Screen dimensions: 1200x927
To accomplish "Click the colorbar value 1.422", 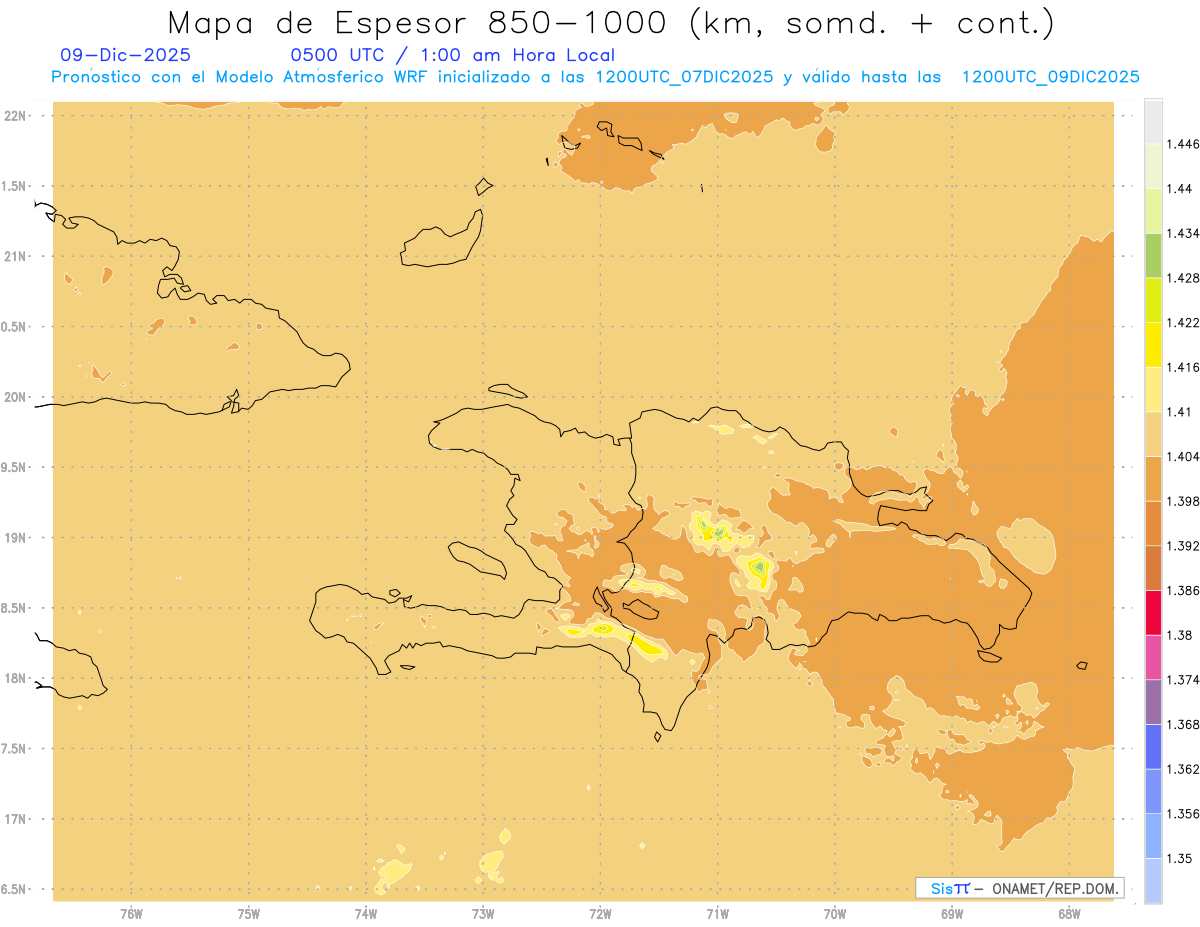I will (x=1183, y=323).
